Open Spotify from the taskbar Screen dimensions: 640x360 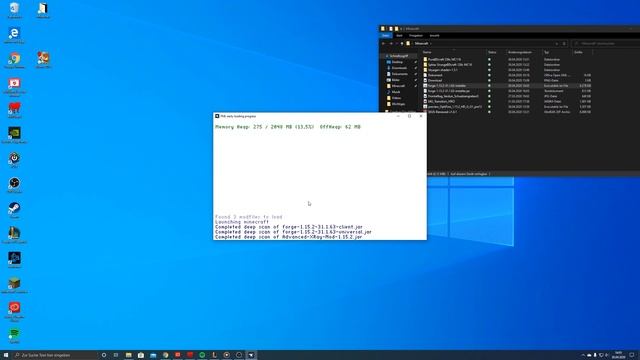click(x=202, y=355)
